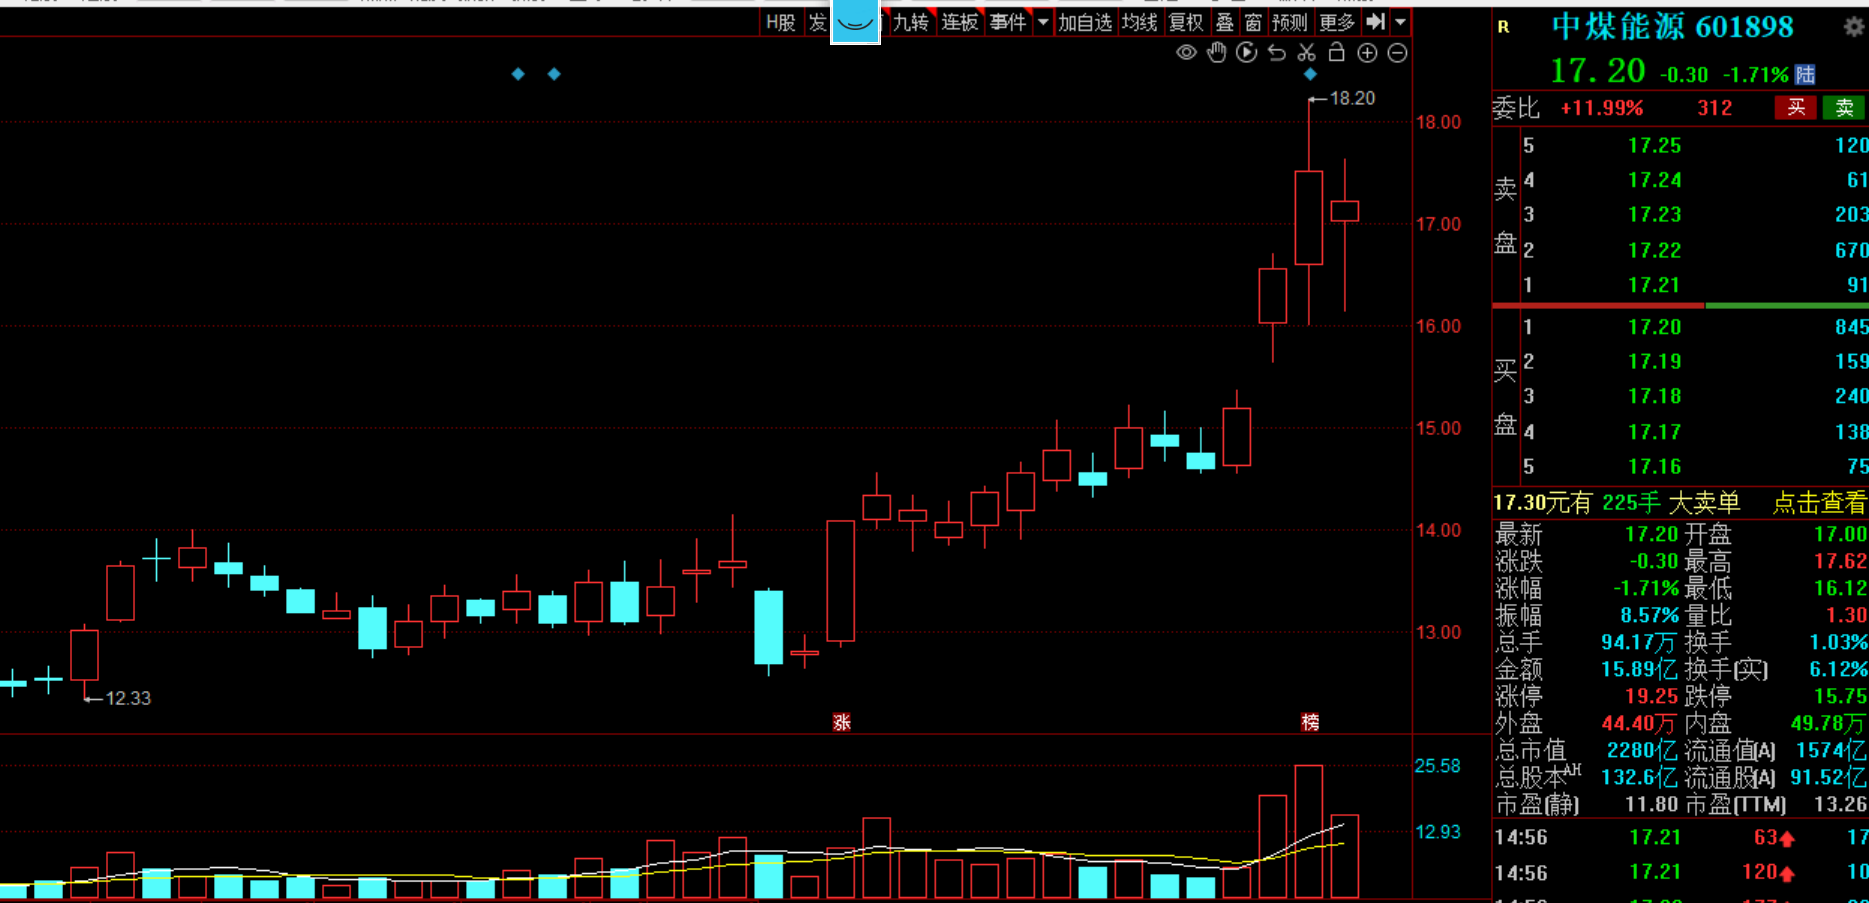Viewport: 1869px width, 903px height.
Task: Zoom in with the plus circle icon
Action: 1367,53
